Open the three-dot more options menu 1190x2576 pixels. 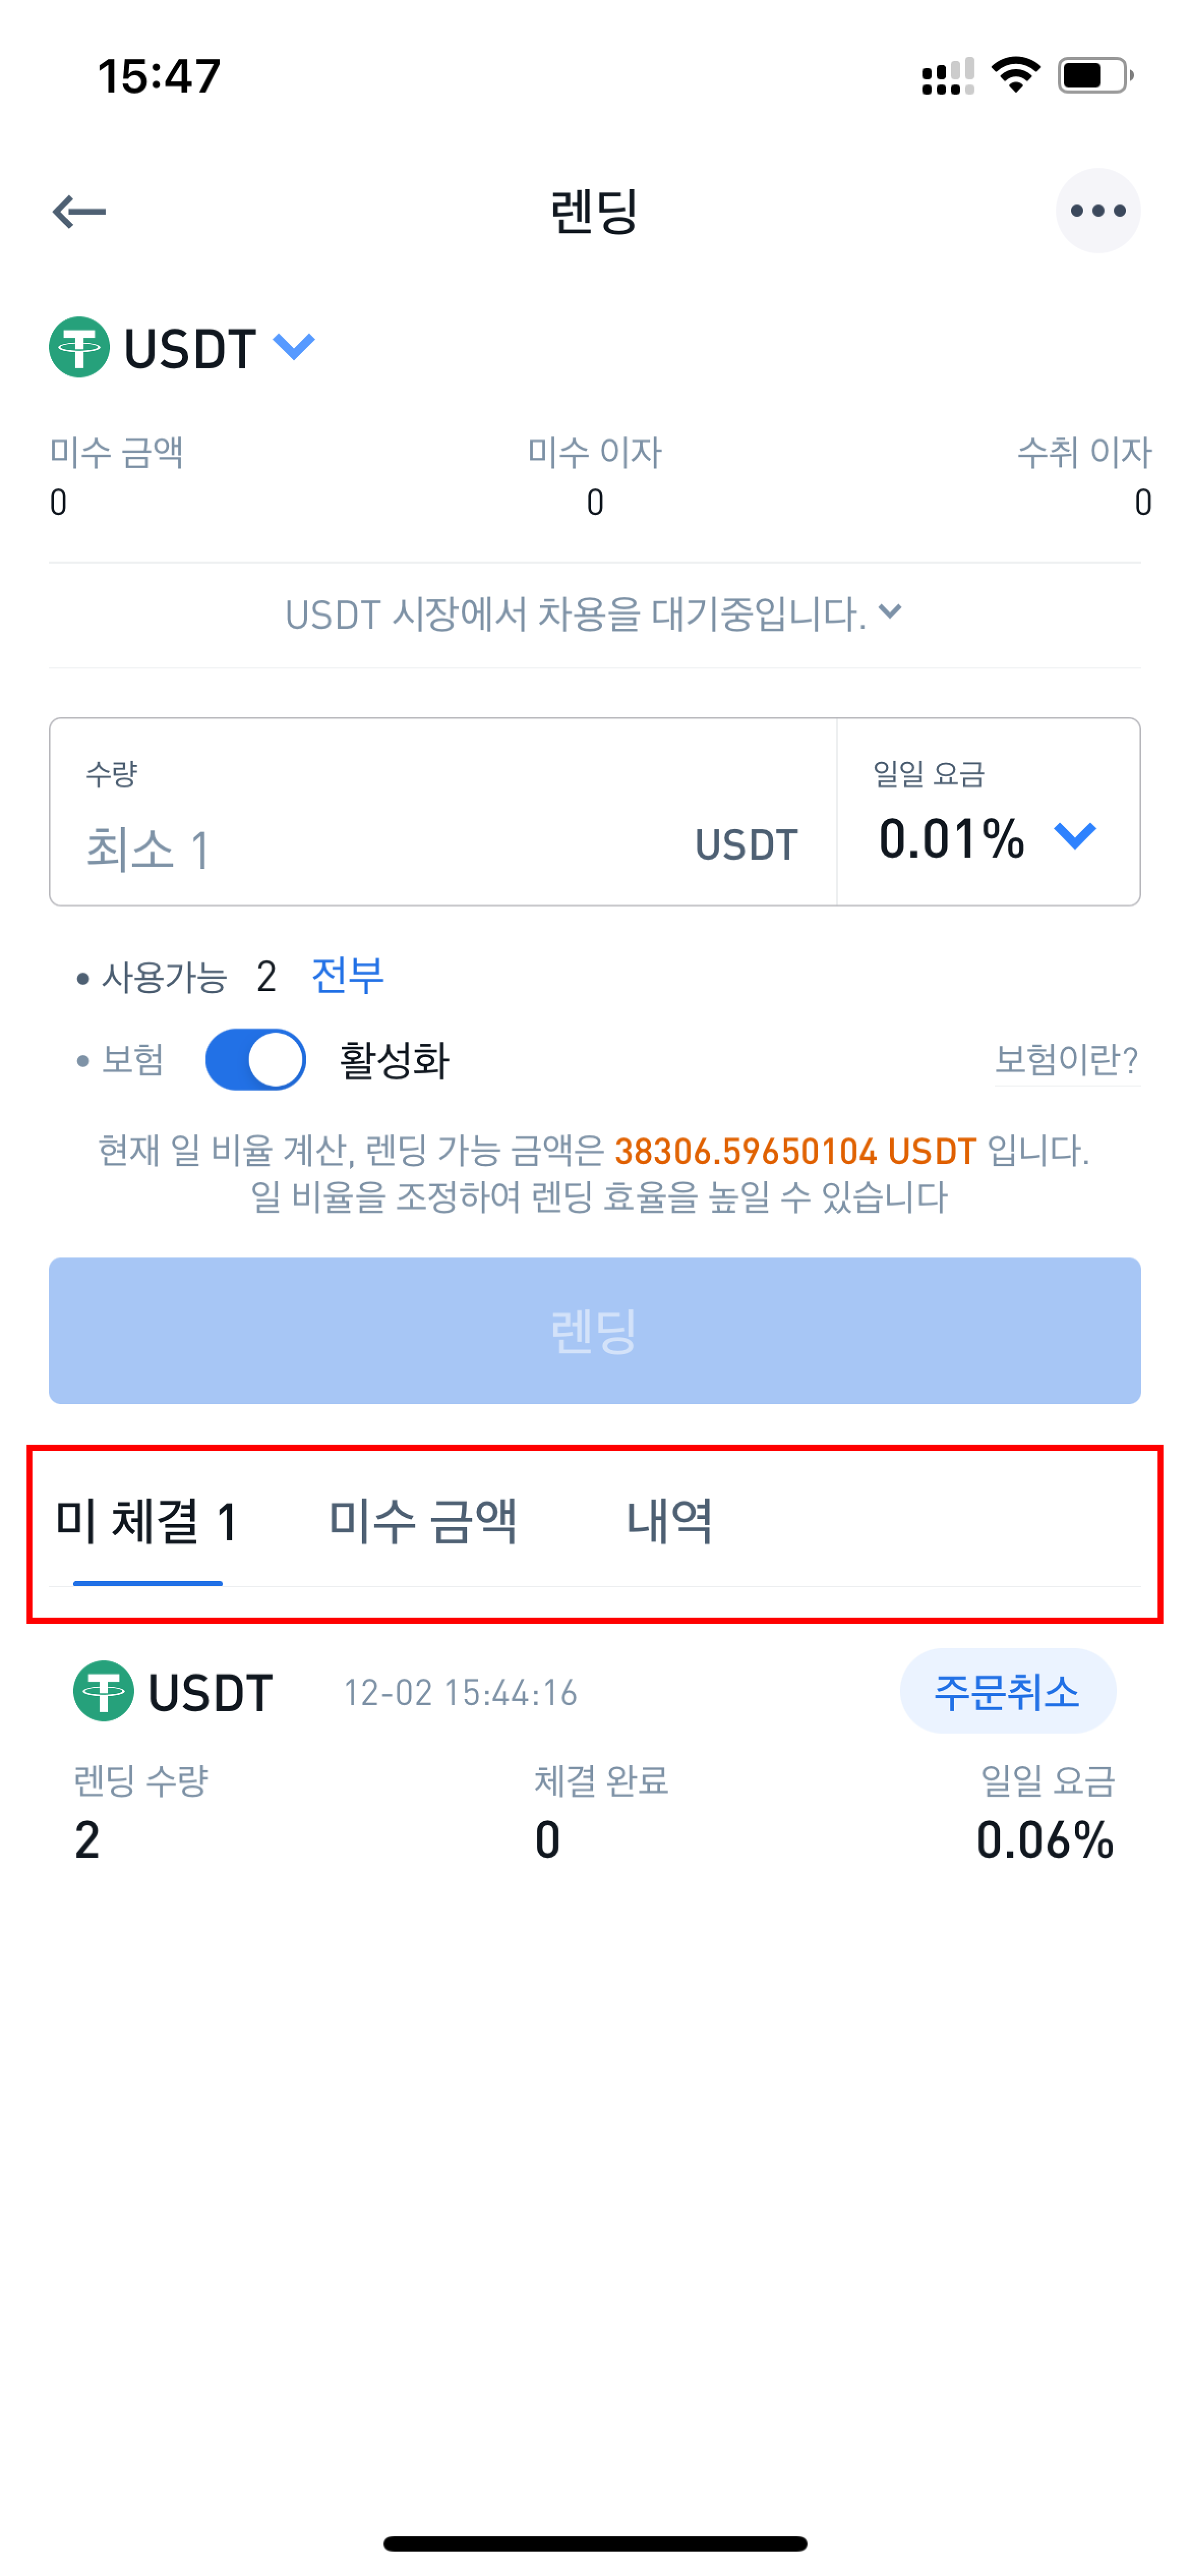(x=1097, y=211)
